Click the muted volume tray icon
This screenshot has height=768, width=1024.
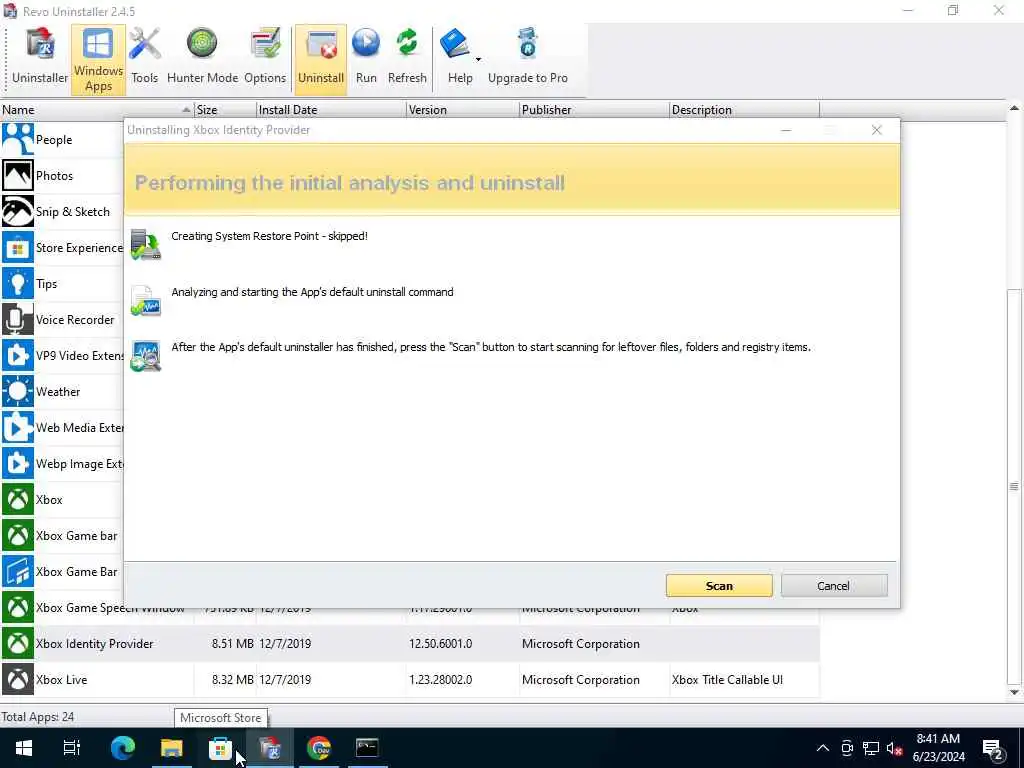pos(894,748)
